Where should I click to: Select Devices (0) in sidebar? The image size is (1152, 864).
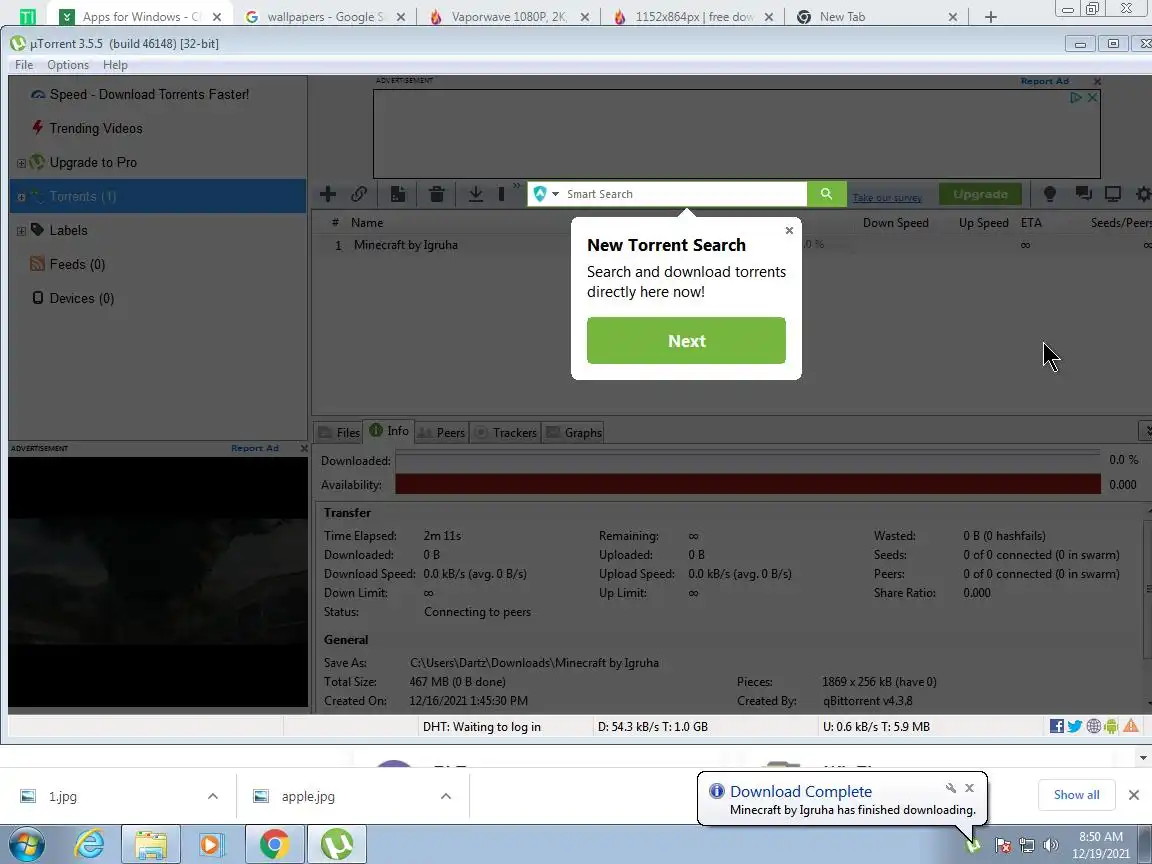pos(81,298)
